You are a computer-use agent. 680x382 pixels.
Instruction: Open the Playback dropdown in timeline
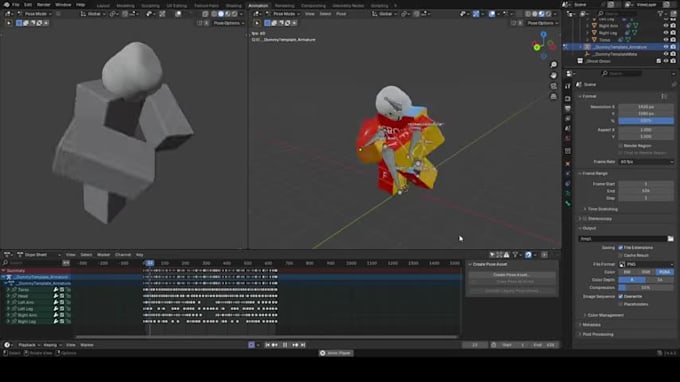(x=28, y=345)
